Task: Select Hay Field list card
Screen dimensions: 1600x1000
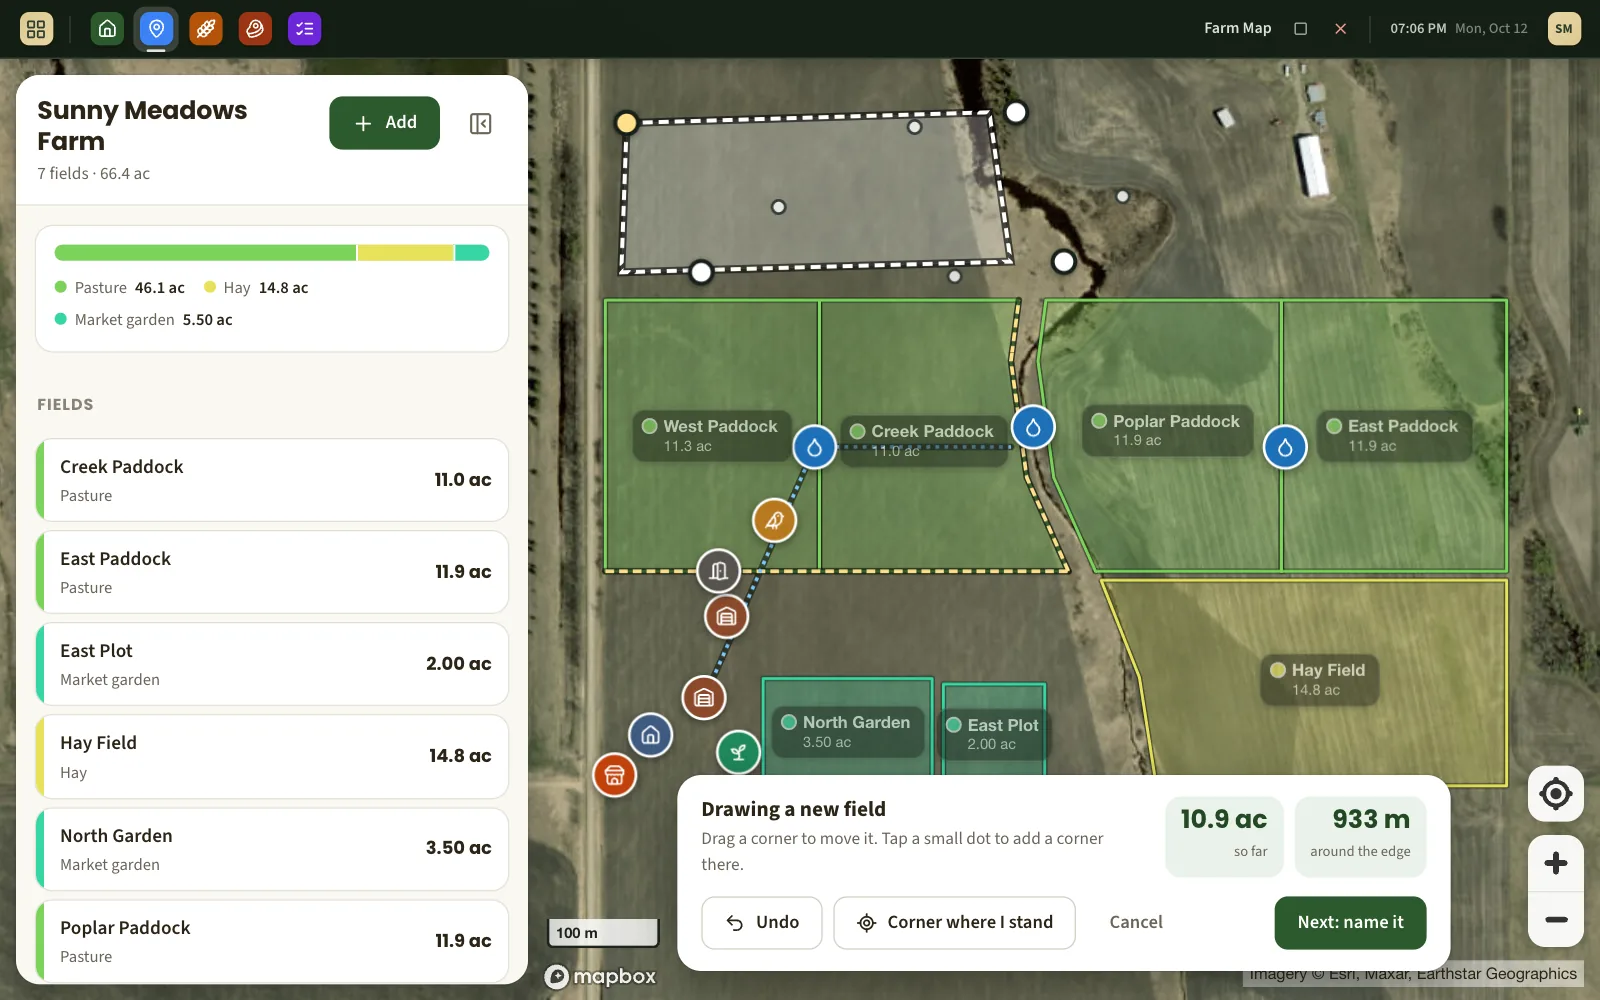Action: 272,756
